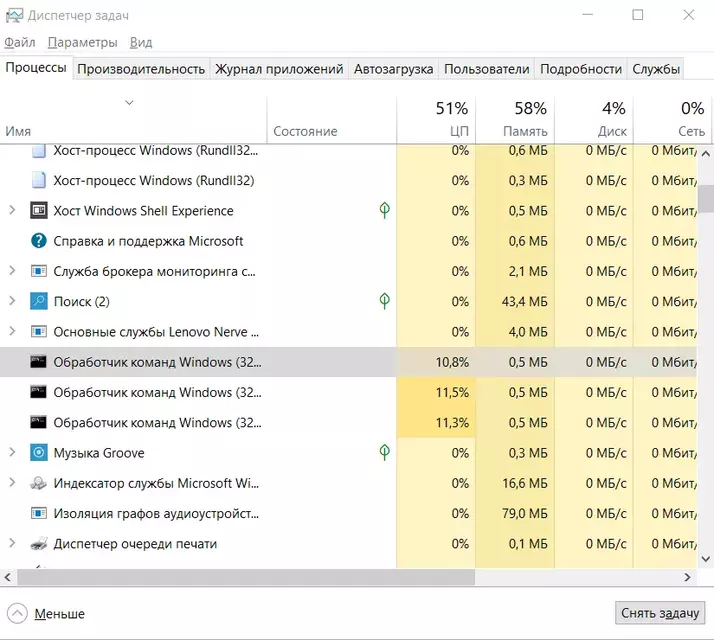Click the Служба брокера мониторинга icon
The width and height of the screenshot is (714, 640).
(39, 271)
